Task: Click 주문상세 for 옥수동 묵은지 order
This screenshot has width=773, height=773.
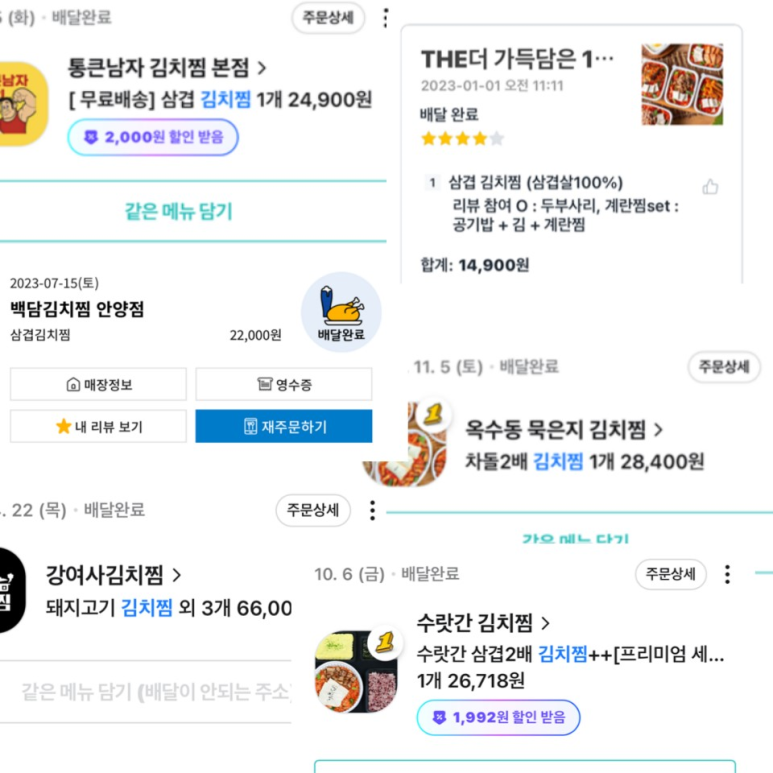Action: coord(724,367)
